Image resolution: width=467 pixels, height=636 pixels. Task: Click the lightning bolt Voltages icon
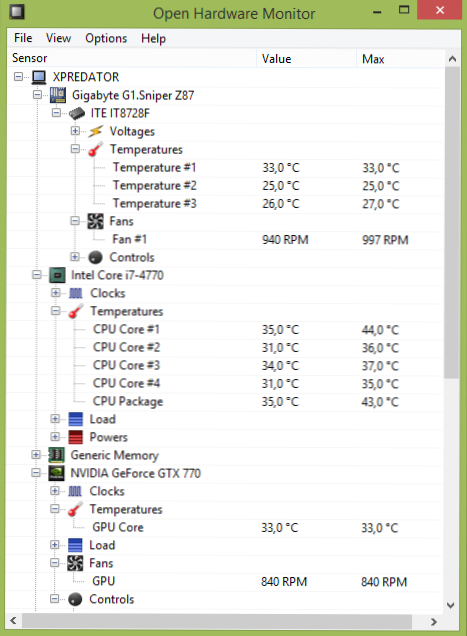pyautogui.click(x=96, y=131)
